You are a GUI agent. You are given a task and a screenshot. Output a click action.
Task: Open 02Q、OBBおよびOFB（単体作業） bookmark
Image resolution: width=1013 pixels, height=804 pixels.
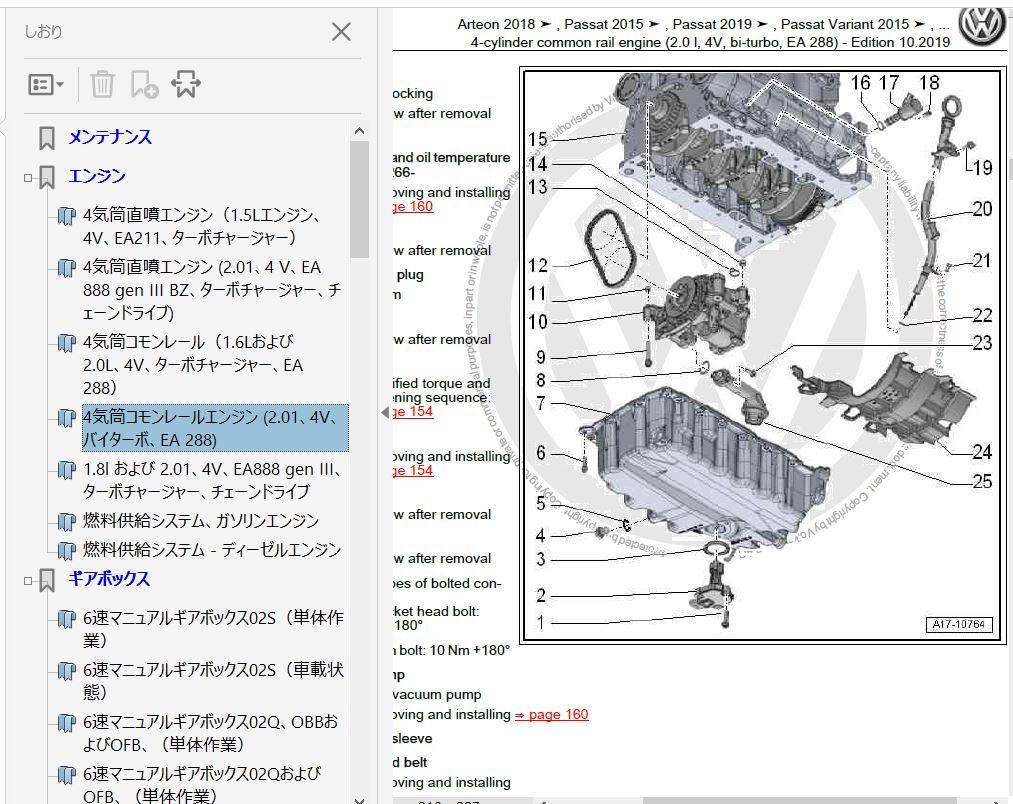[211, 733]
